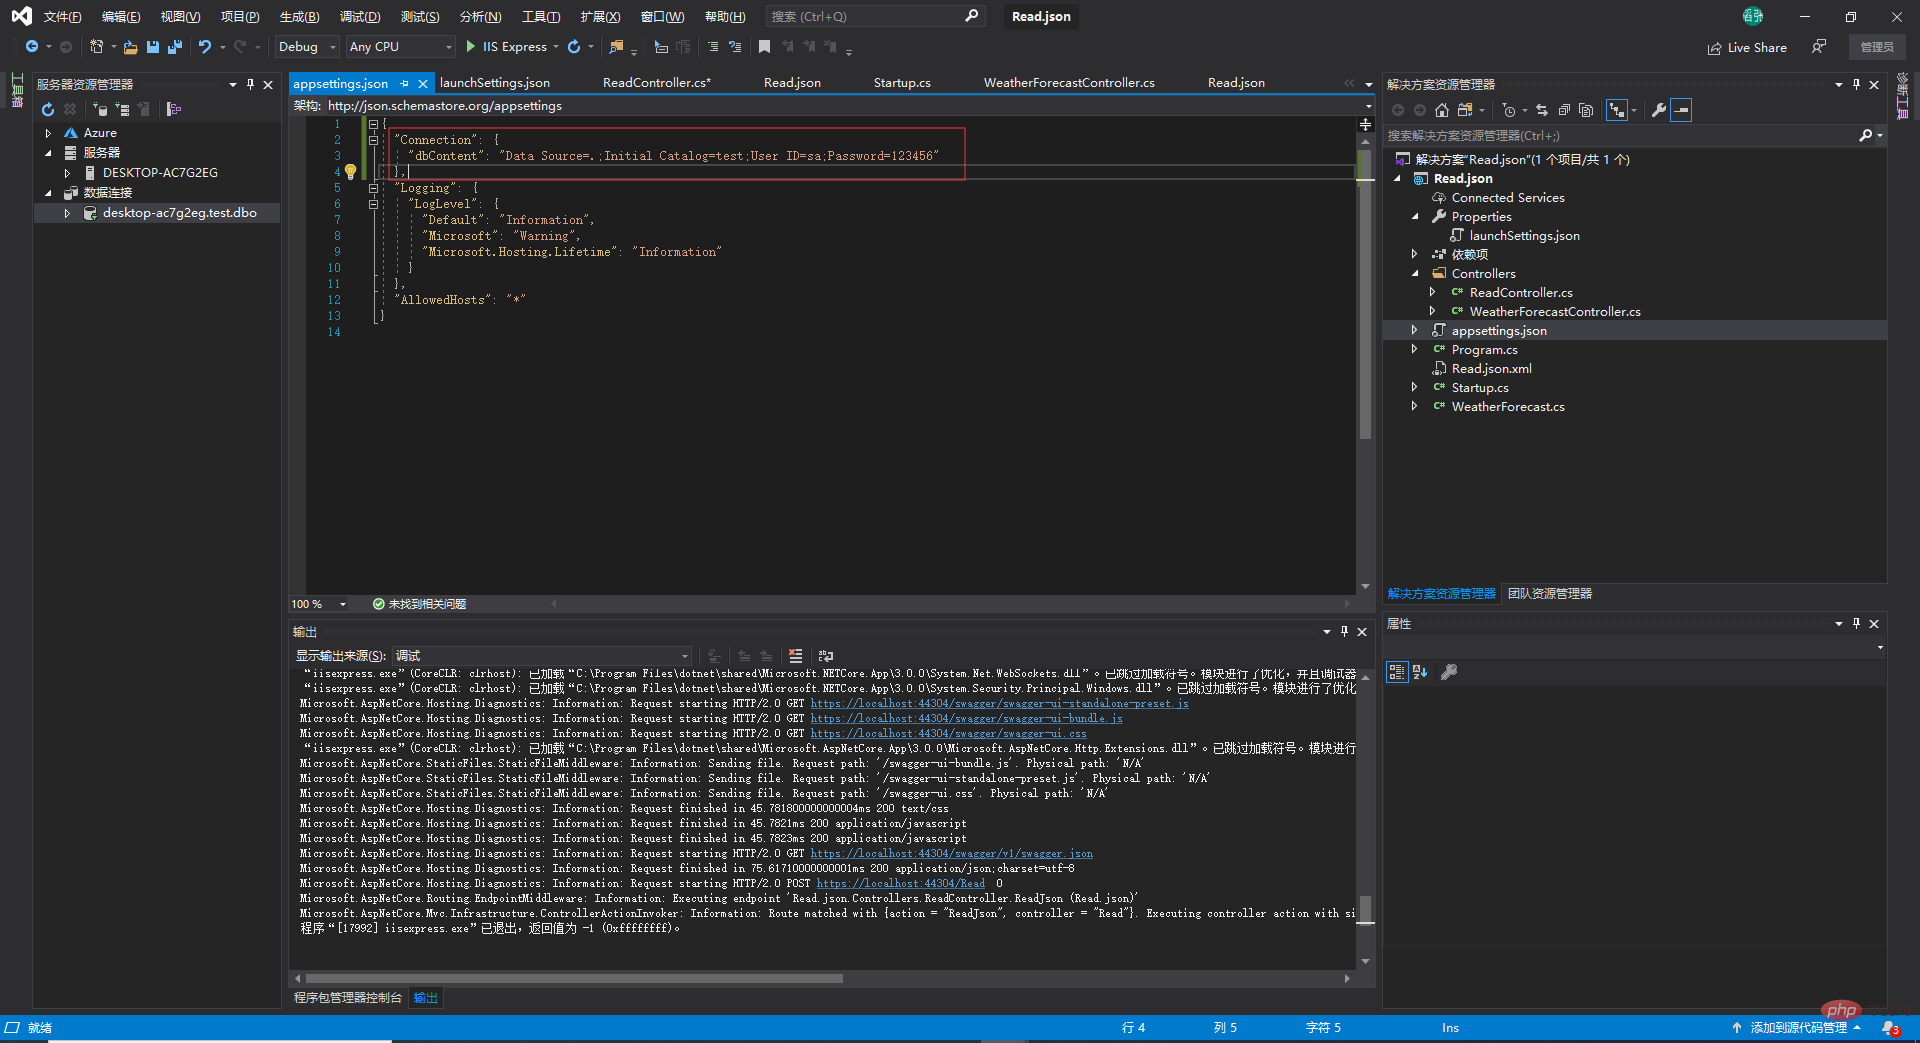Screen dimensions: 1920x1043
Task: Click the bookmark icon in the toolbar
Action: pos(764,47)
